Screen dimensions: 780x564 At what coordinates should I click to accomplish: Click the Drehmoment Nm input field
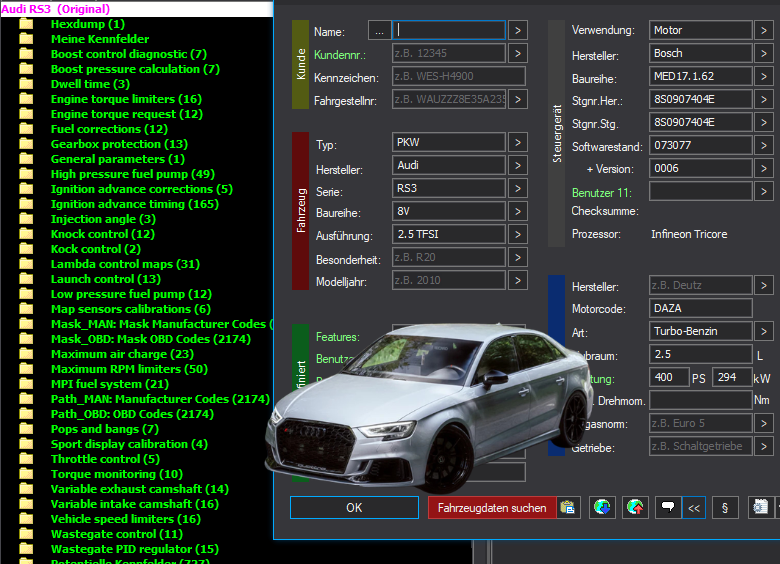click(x=700, y=400)
